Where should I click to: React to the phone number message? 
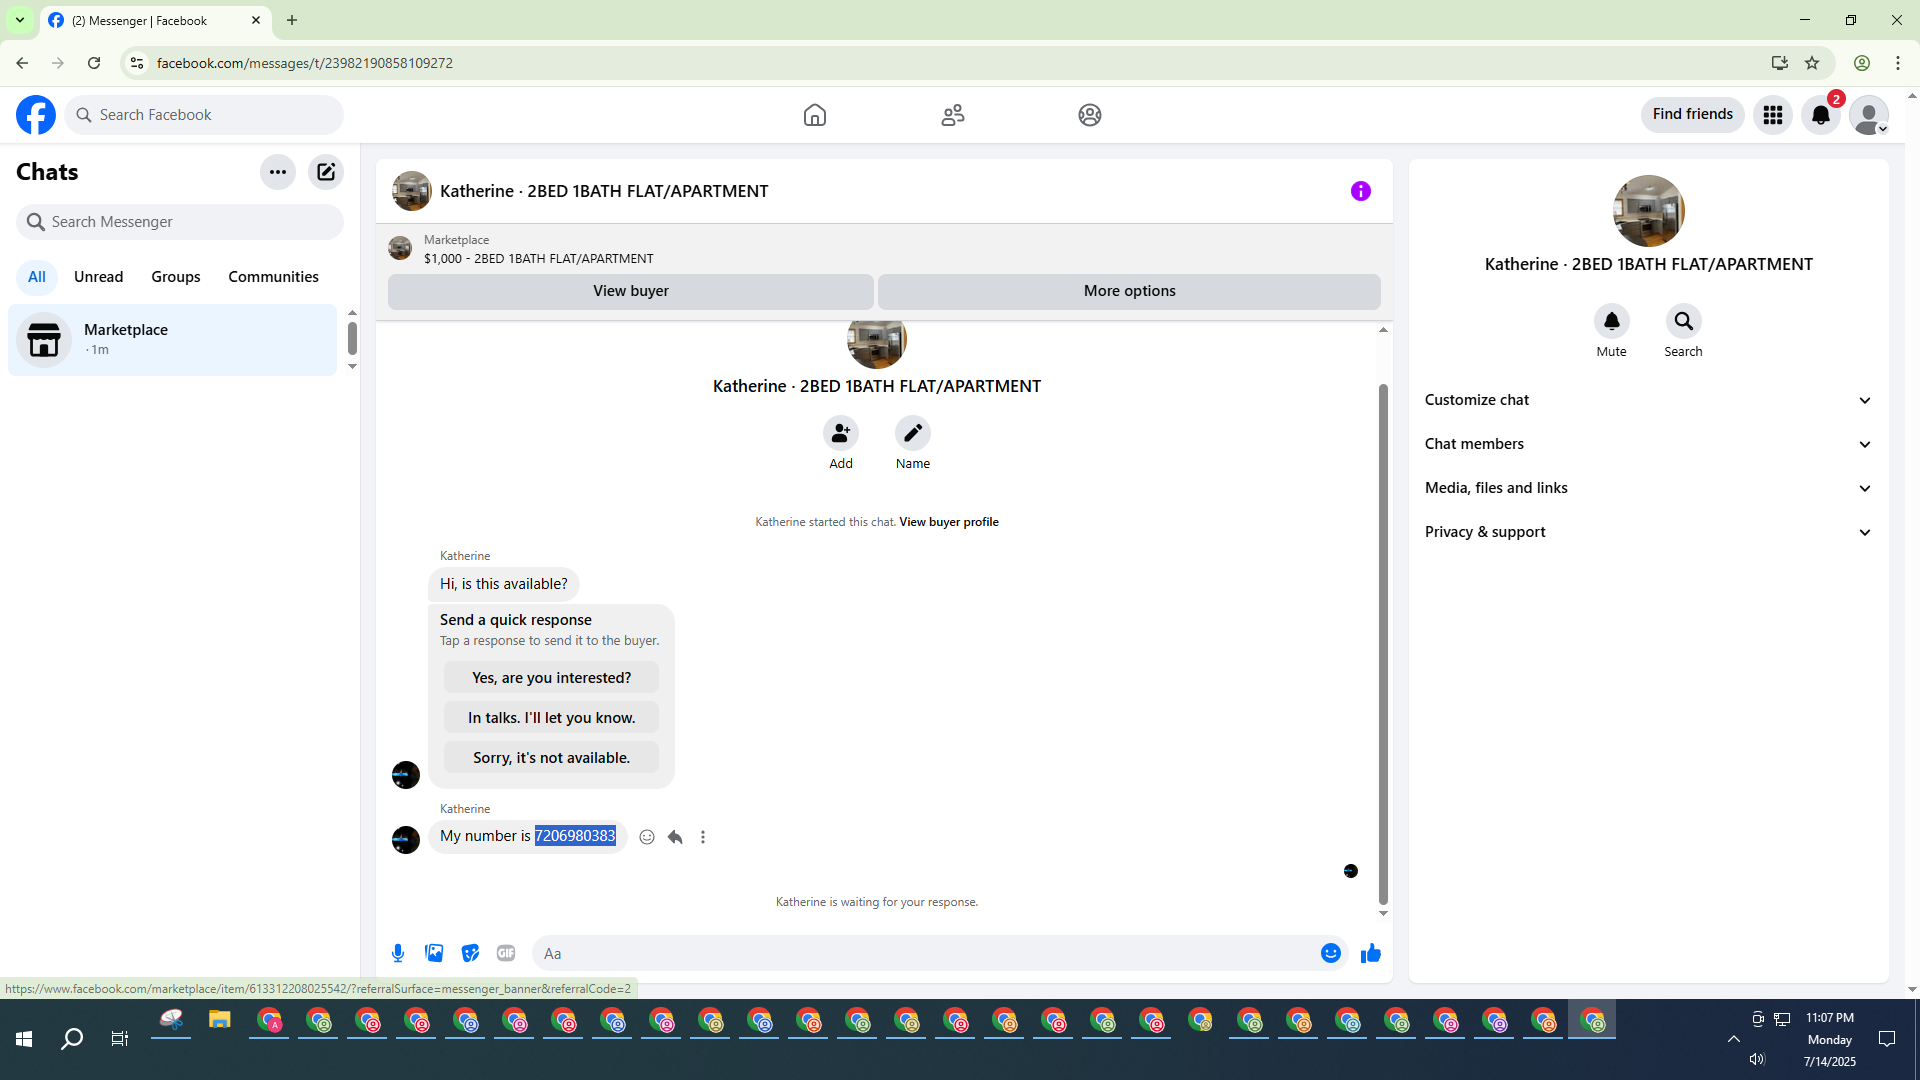[647, 837]
